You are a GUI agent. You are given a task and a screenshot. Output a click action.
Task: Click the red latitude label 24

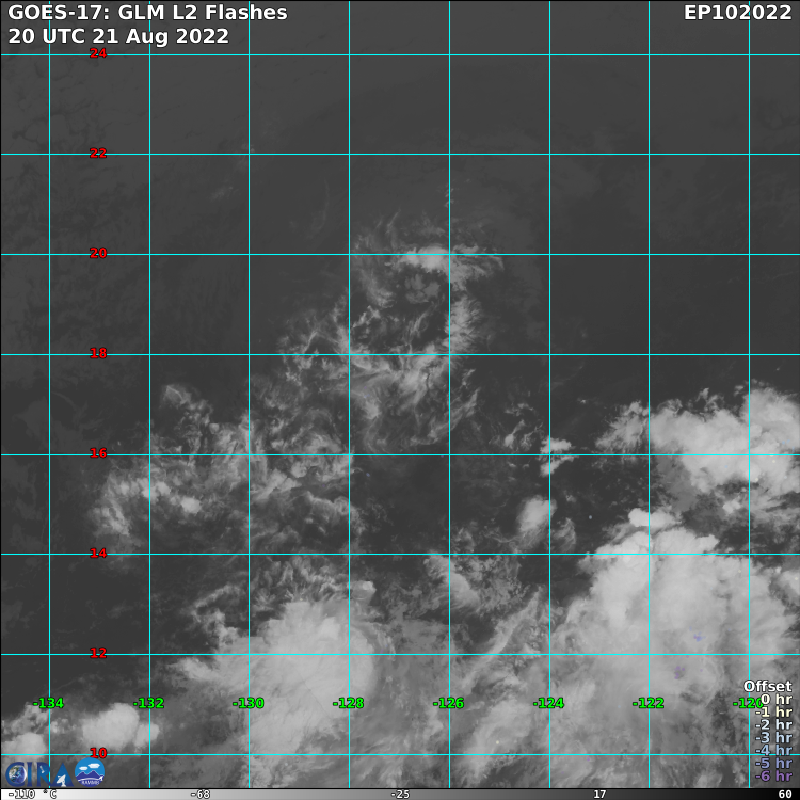(98, 53)
